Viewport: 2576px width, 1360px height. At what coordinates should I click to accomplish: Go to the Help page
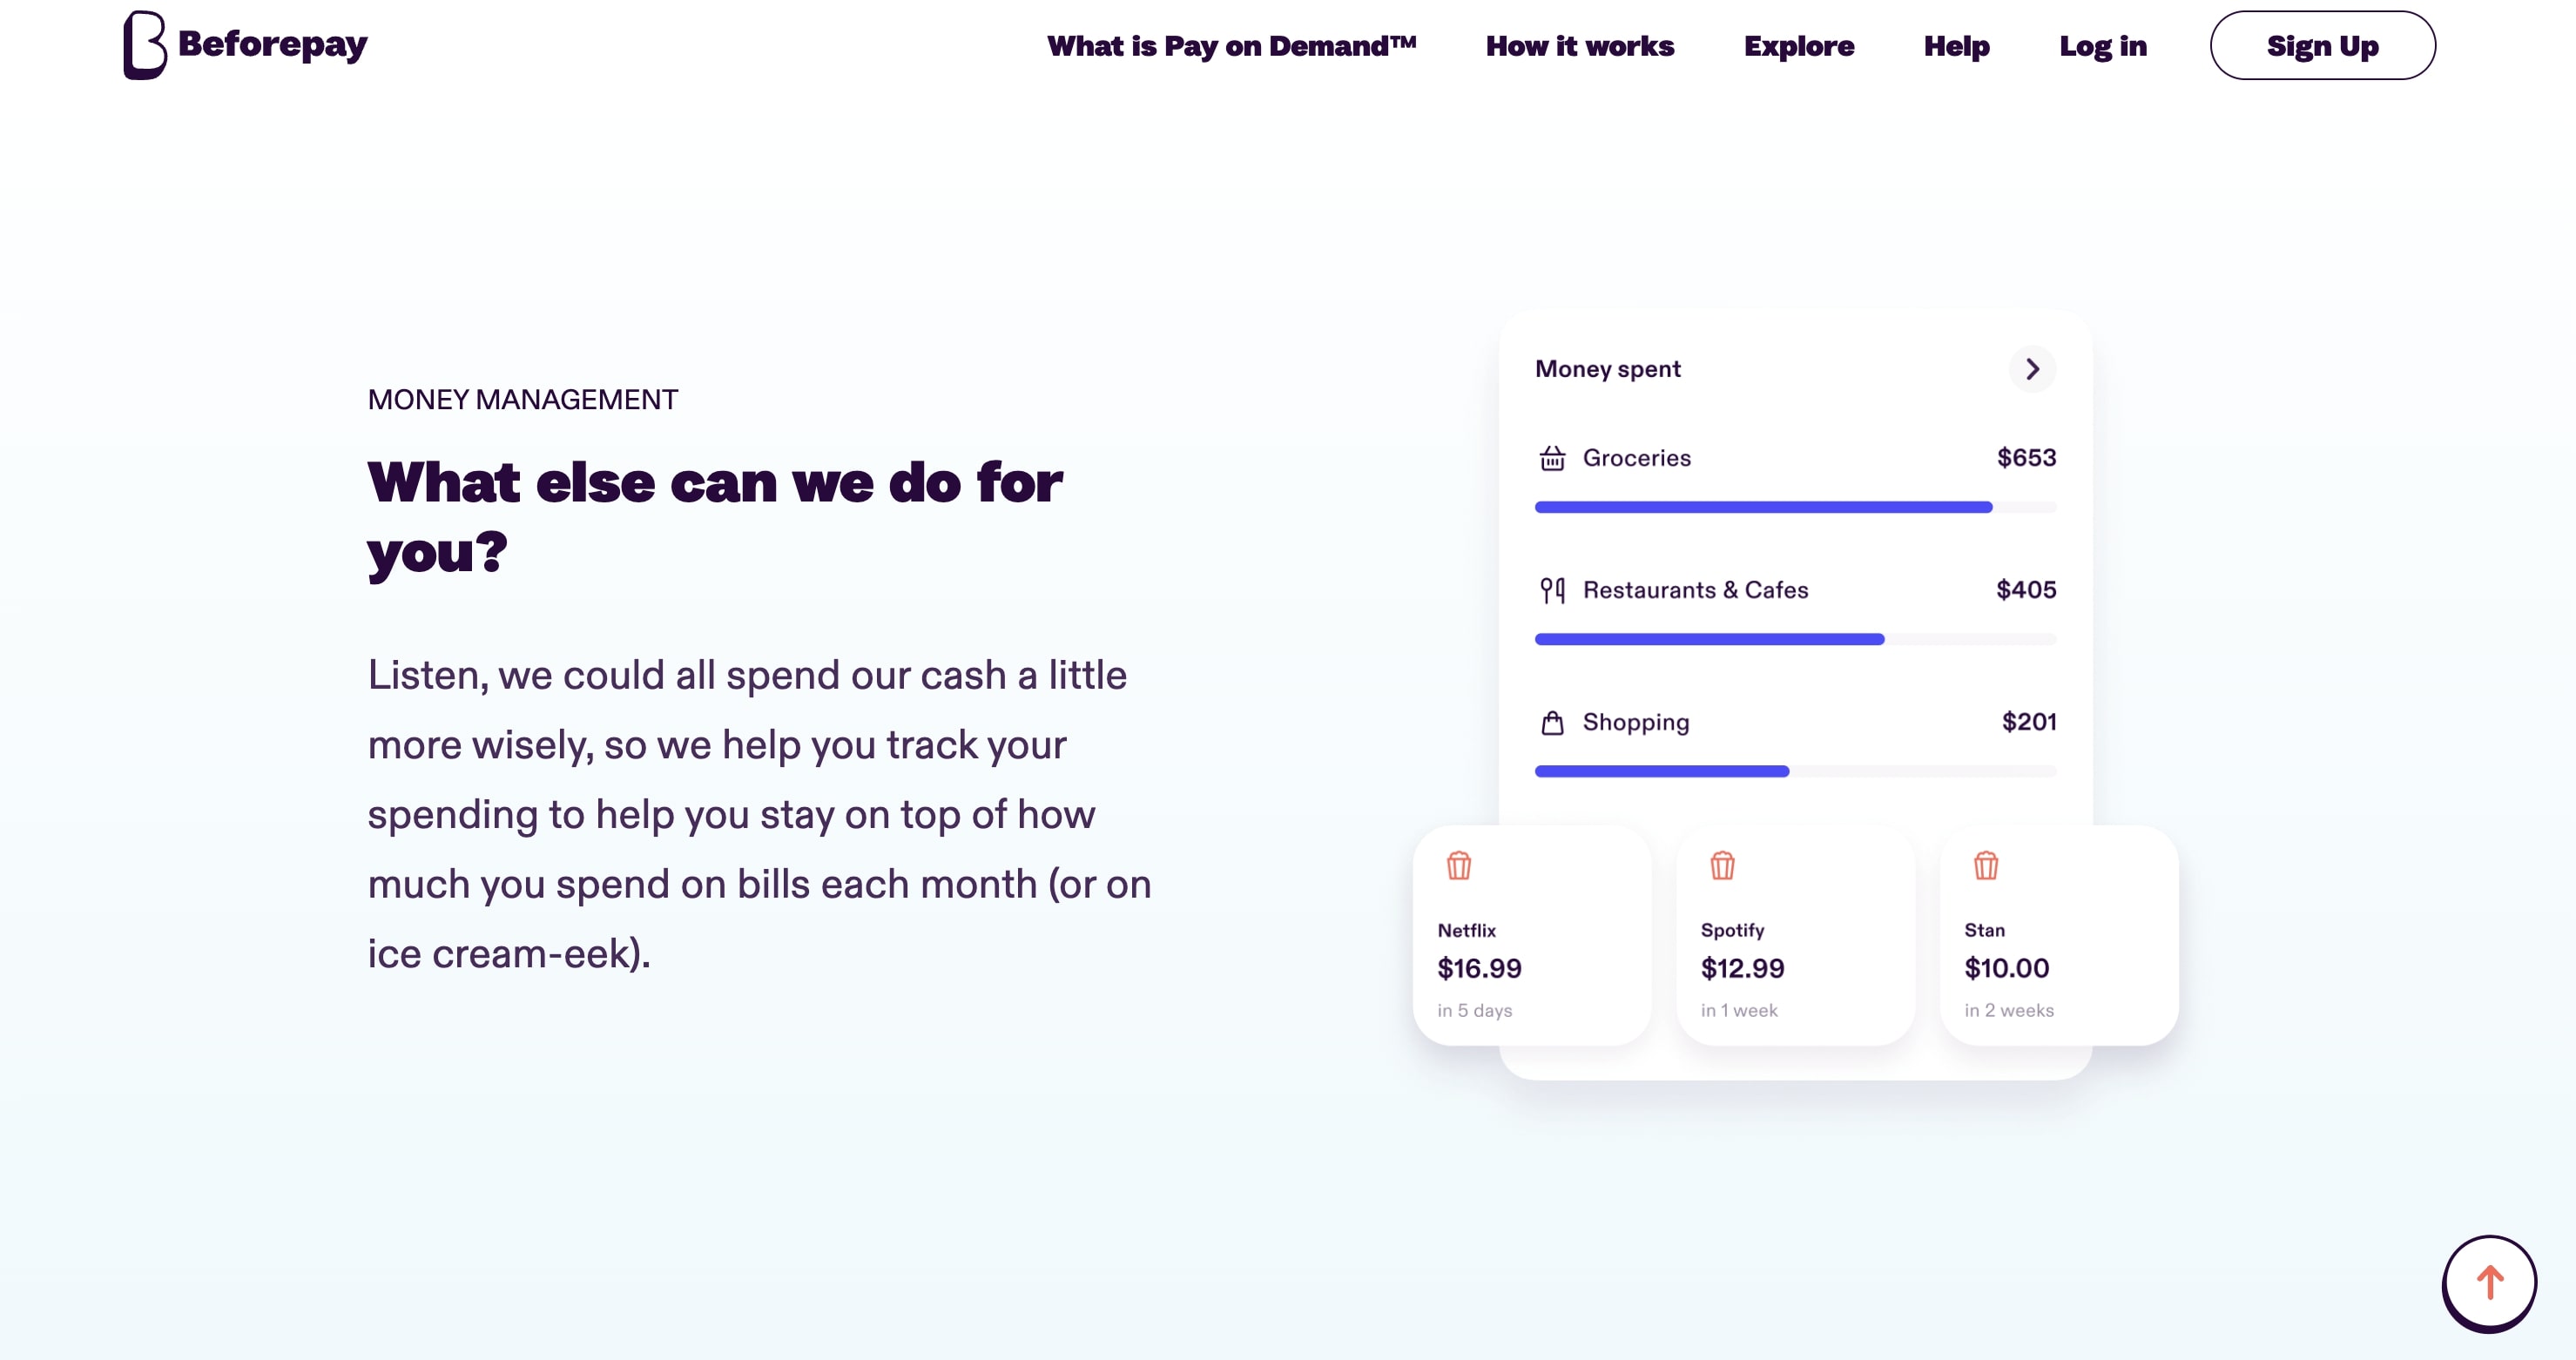pyautogui.click(x=1956, y=46)
